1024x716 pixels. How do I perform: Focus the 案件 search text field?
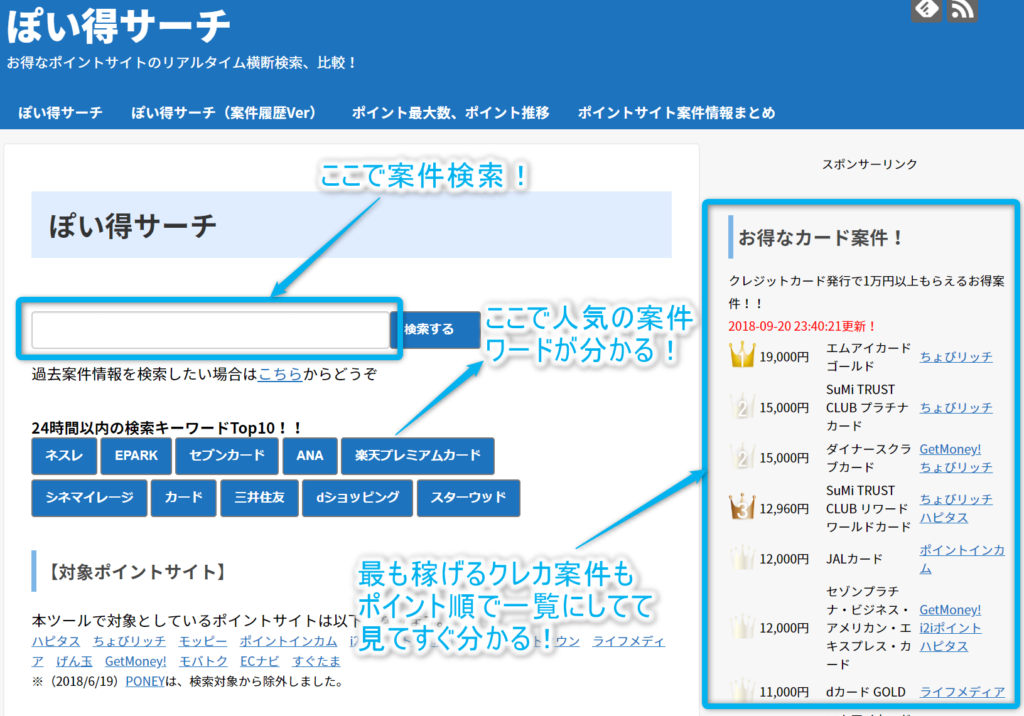tap(210, 330)
